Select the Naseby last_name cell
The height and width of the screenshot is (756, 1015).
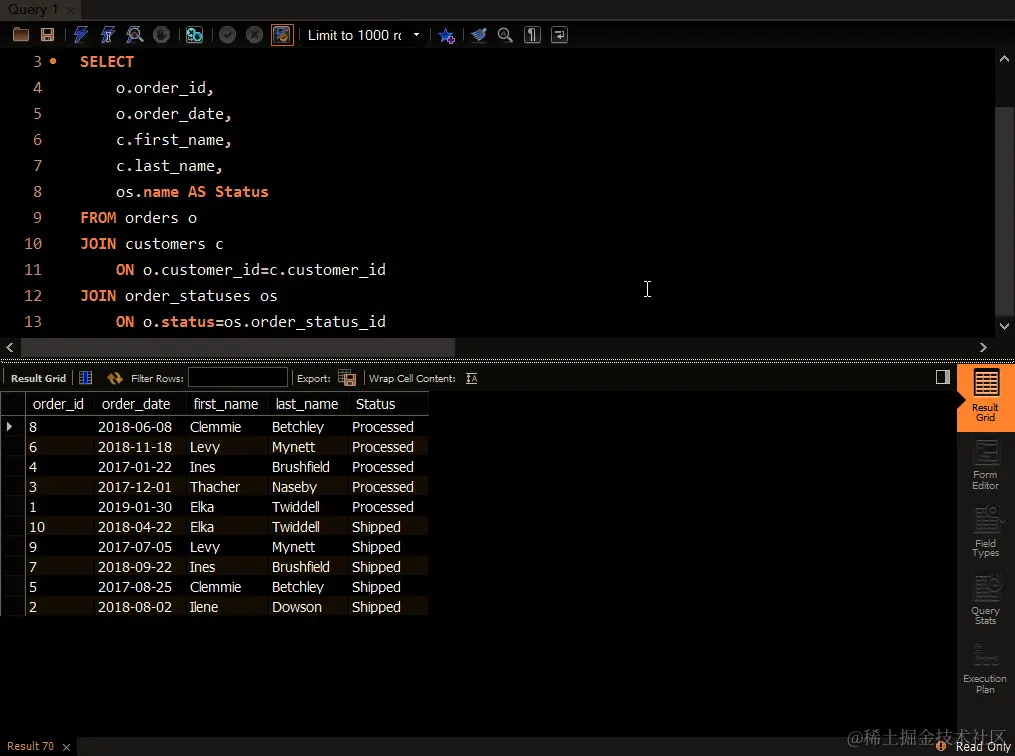coord(295,487)
